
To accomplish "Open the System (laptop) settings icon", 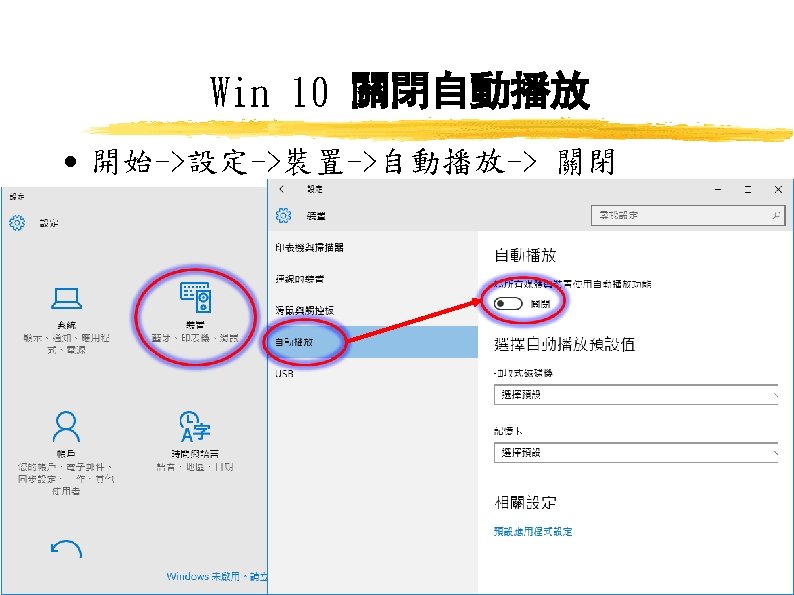I will coord(66,298).
